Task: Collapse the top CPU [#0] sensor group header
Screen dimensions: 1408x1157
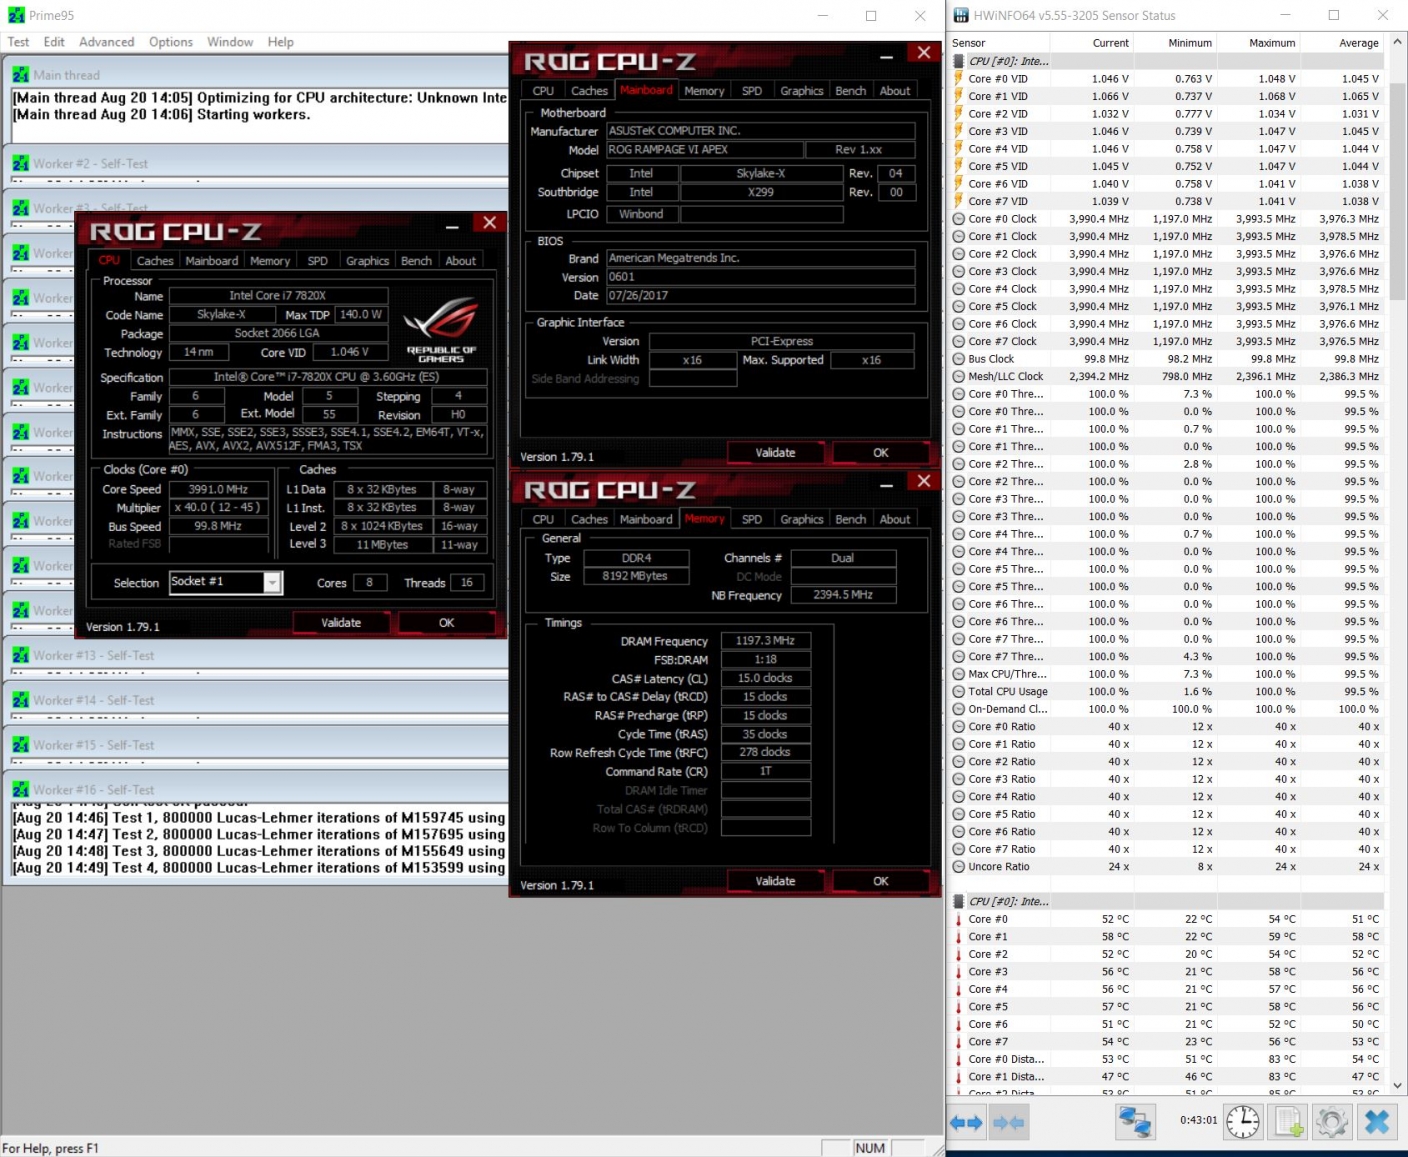Action: pos(1008,61)
